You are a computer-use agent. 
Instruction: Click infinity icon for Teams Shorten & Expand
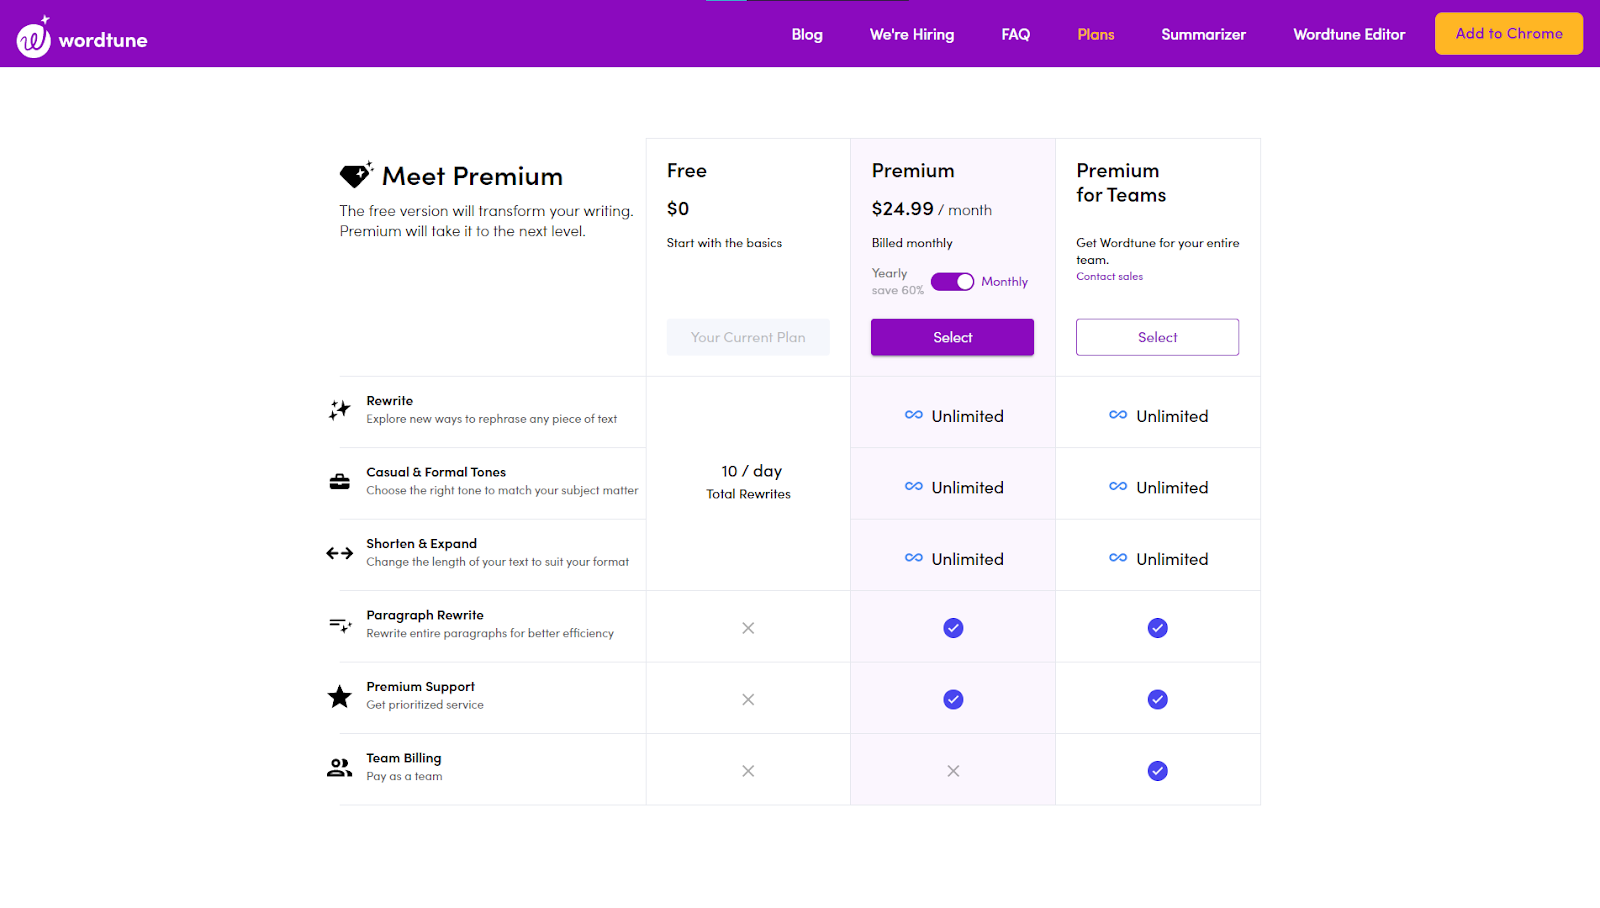point(1118,558)
